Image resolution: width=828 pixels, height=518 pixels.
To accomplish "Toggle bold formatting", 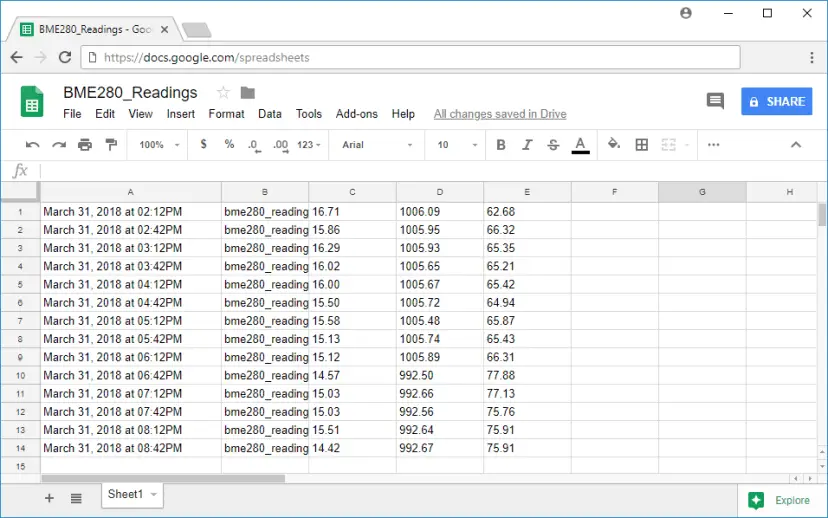I will pos(501,145).
